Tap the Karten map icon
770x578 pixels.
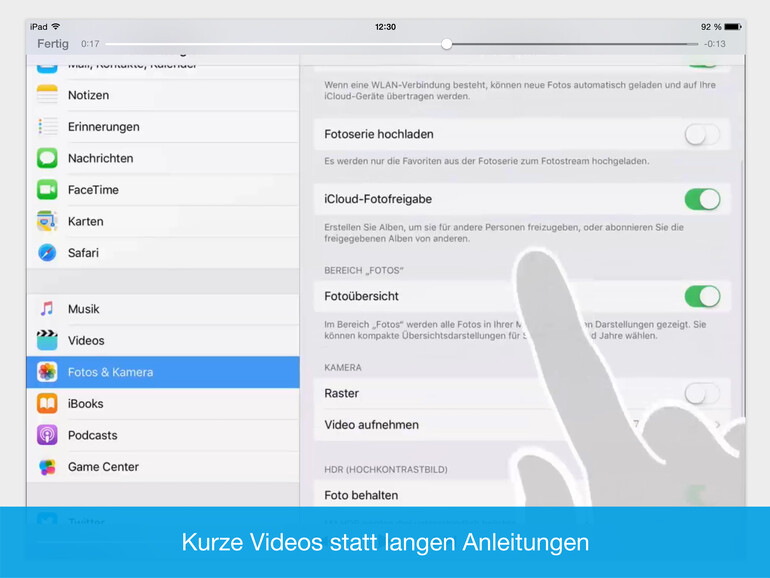[x=47, y=221]
